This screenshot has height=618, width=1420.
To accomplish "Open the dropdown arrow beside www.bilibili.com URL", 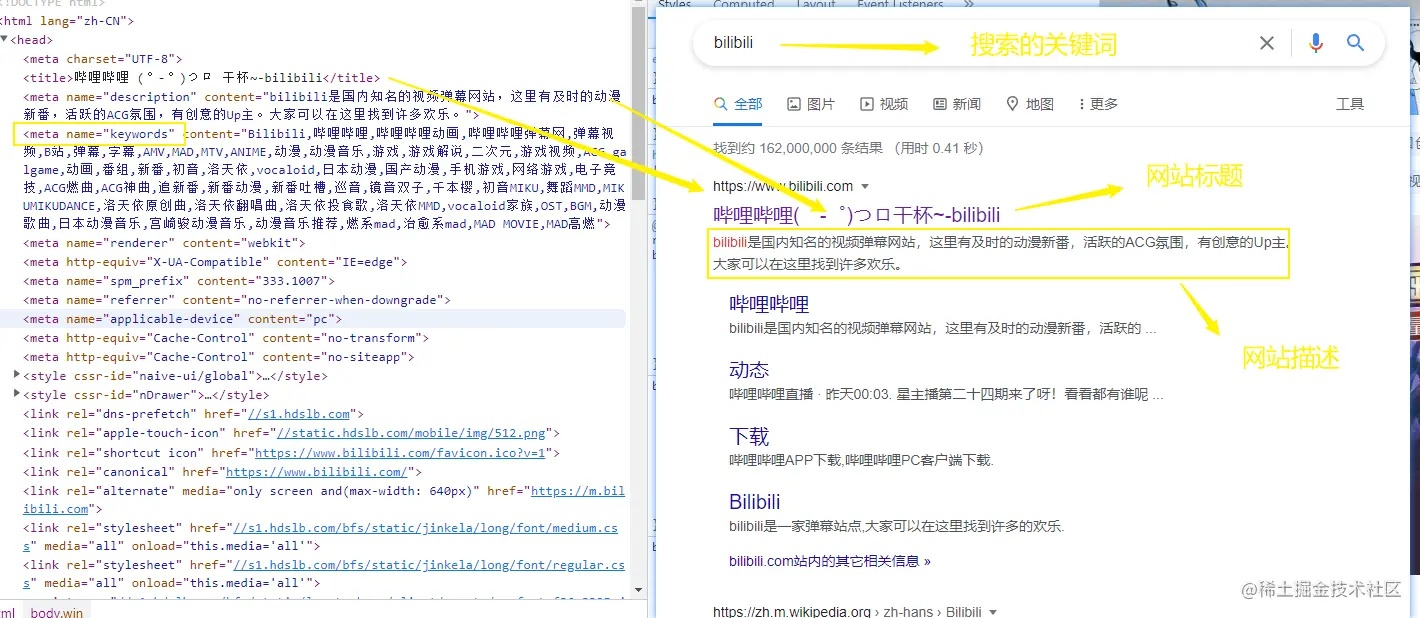I will coord(866,185).
